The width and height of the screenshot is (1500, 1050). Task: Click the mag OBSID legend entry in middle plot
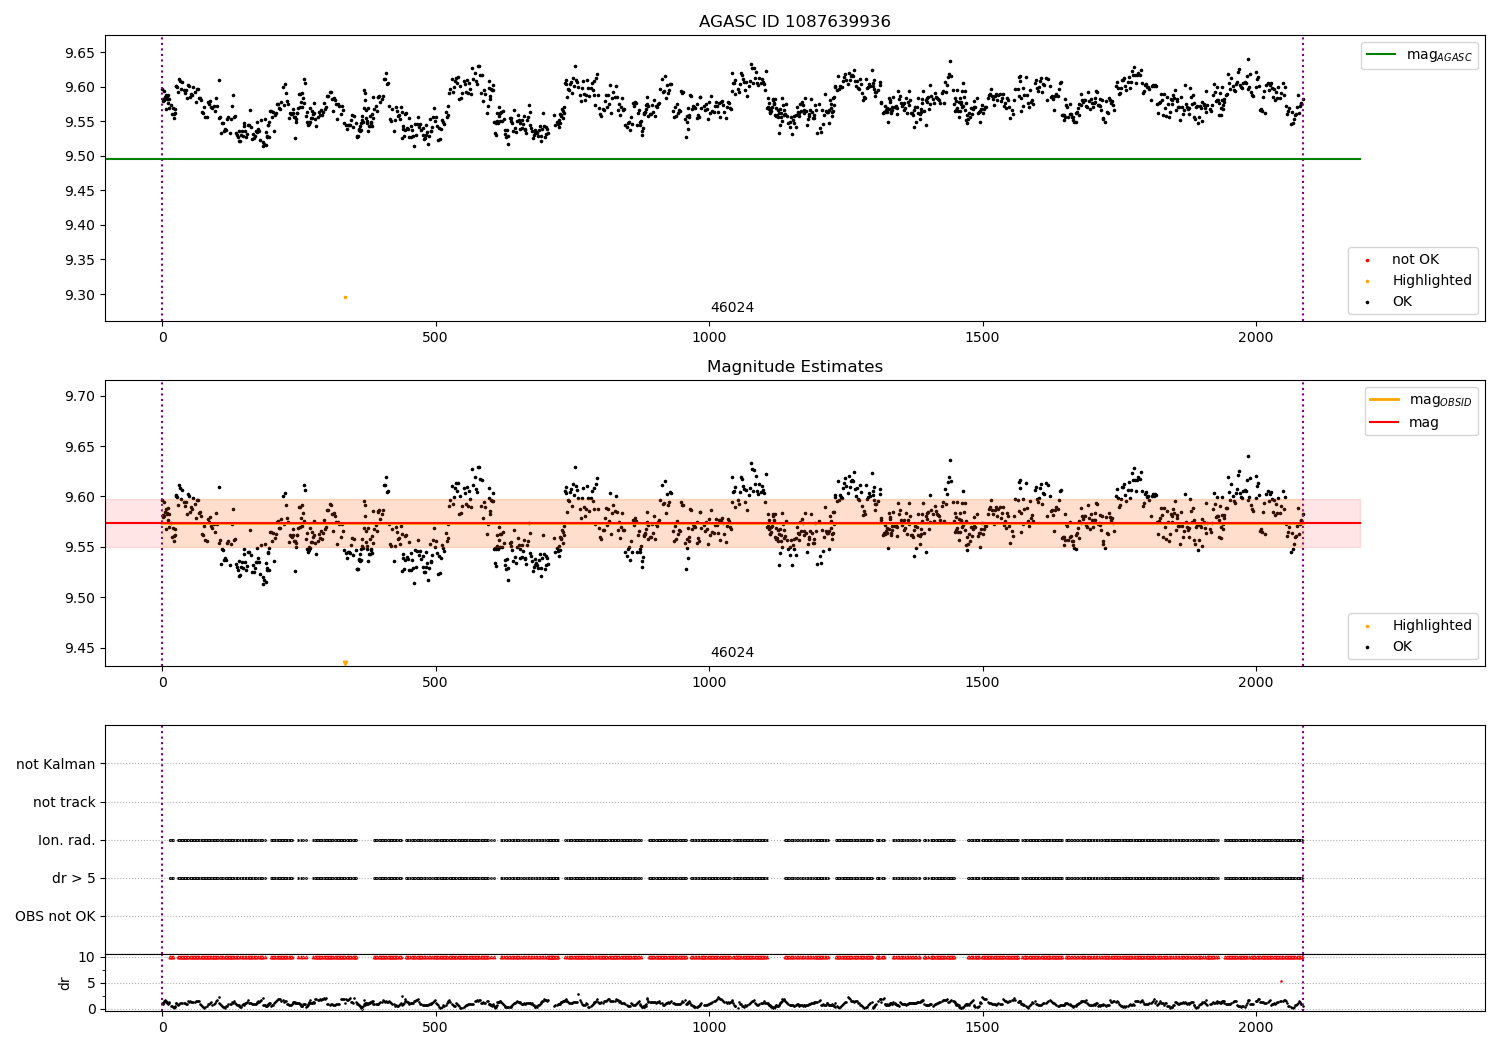[x=1420, y=400]
